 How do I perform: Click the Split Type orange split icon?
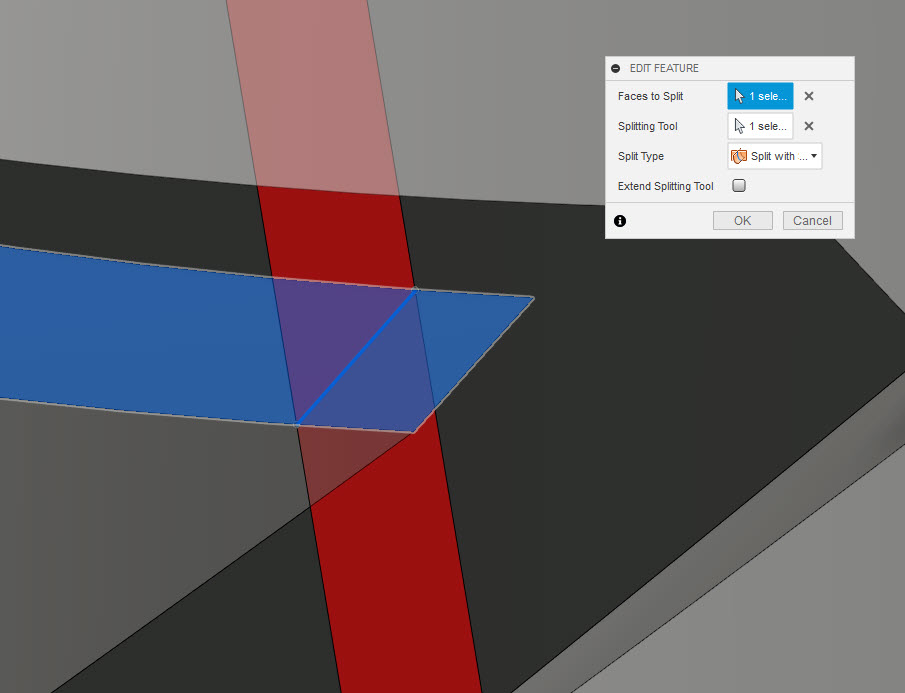pyautogui.click(x=737, y=156)
